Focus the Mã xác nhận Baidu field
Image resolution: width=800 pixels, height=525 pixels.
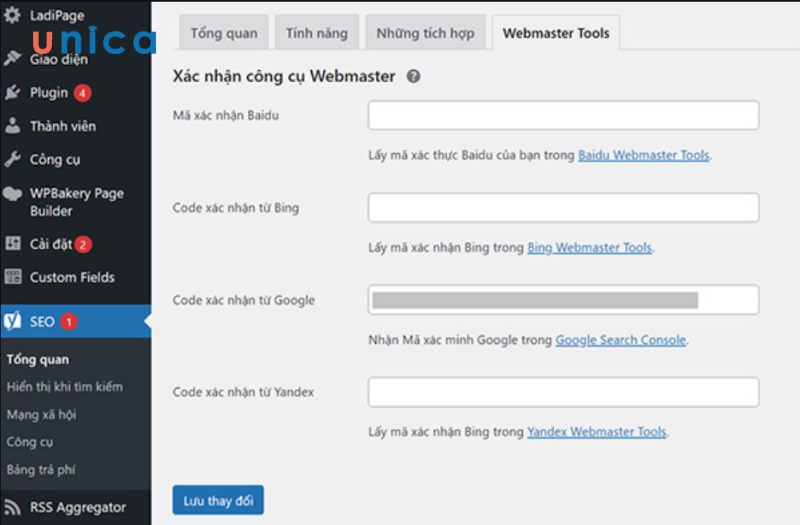(x=563, y=115)
